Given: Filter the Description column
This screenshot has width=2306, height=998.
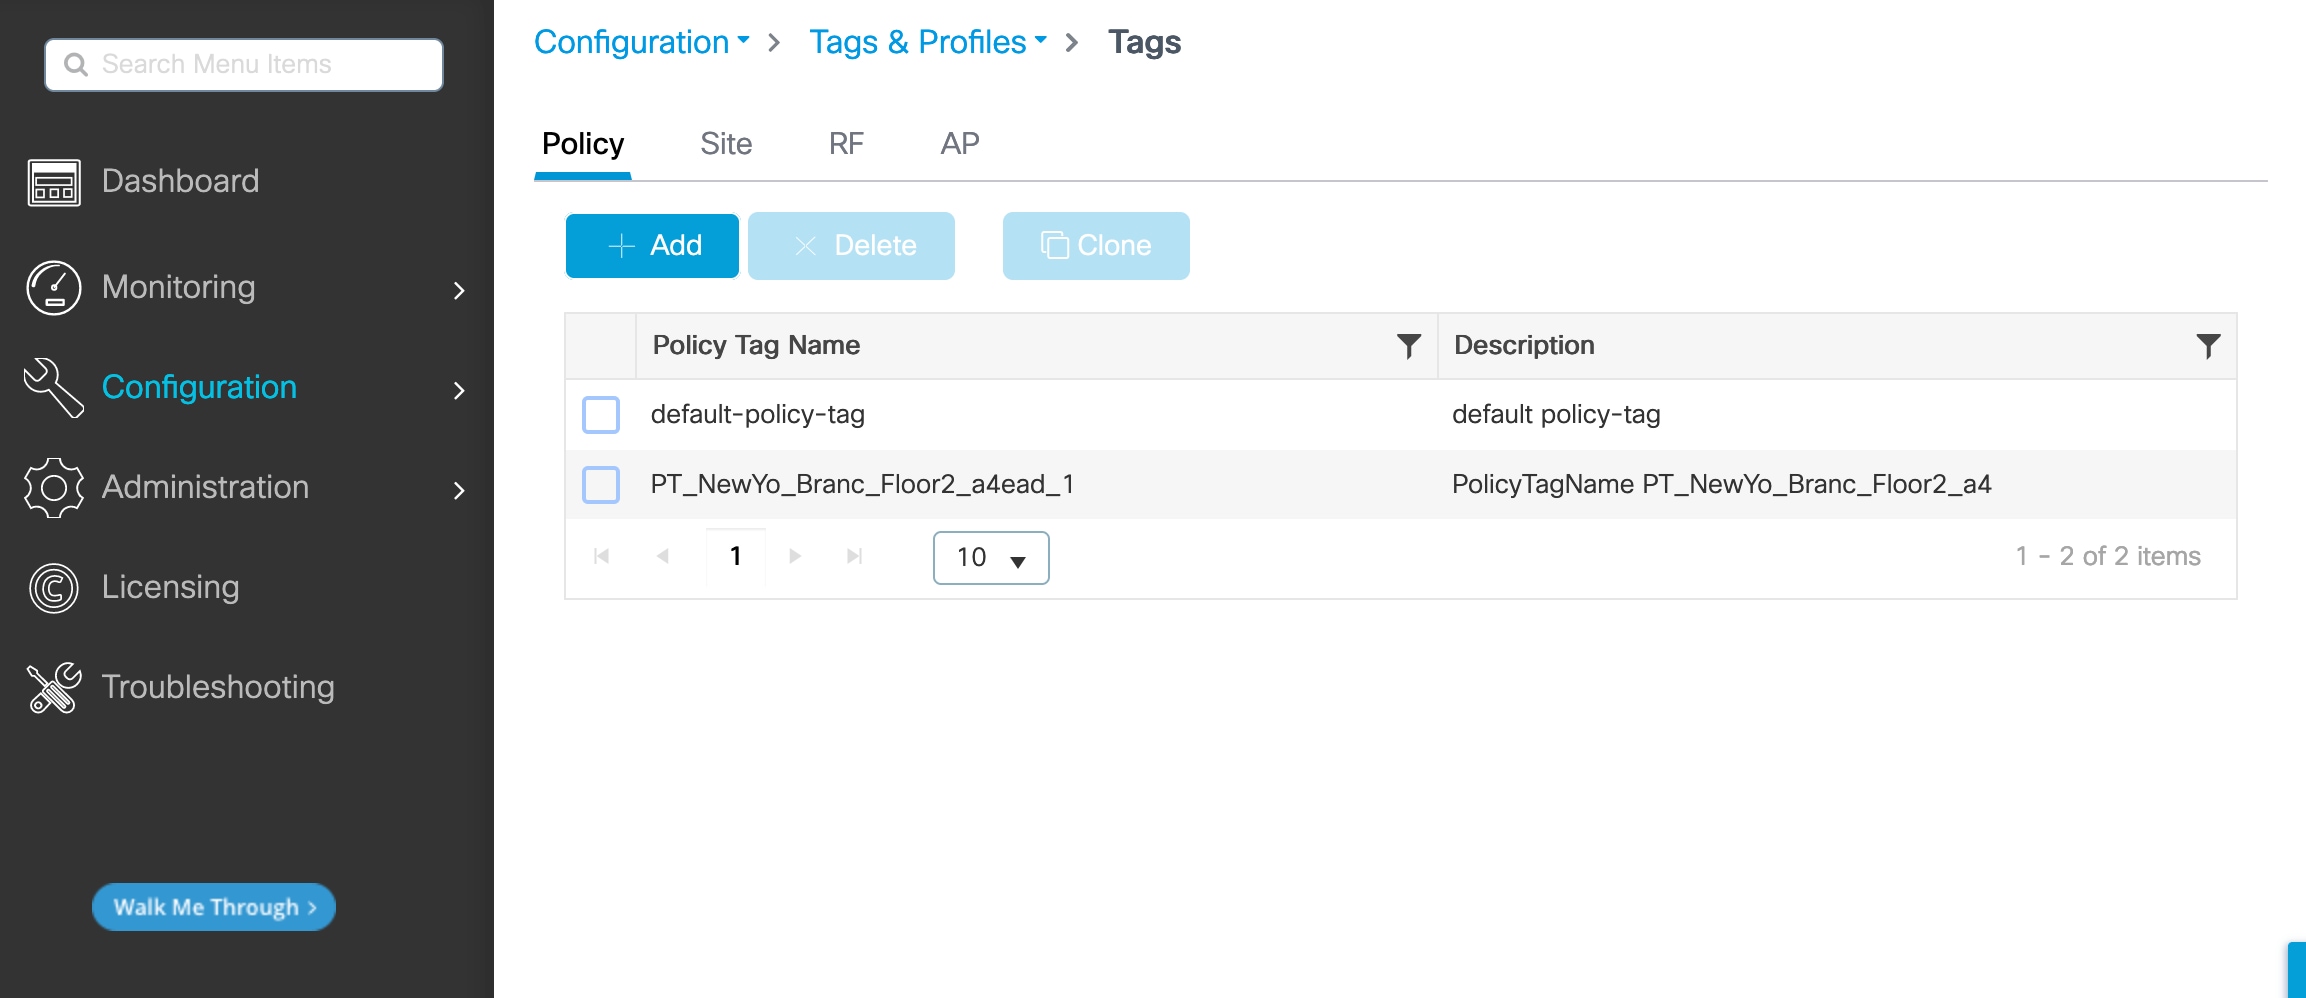Looking at the screenshot, I should point(2208,346).
